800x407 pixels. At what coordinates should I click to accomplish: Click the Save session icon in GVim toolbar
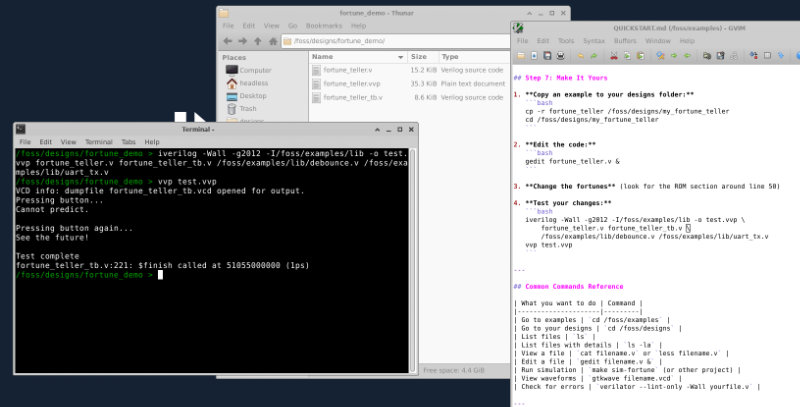tap(720, 56)
